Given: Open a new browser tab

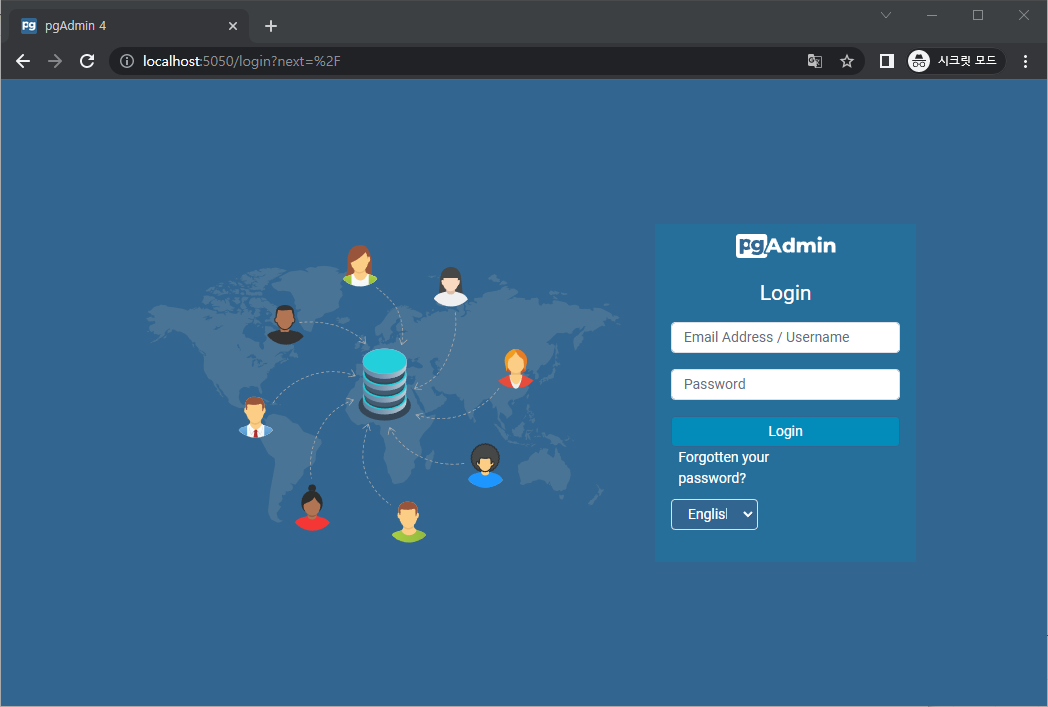Looking at the screenshot, I should [271, 26].
